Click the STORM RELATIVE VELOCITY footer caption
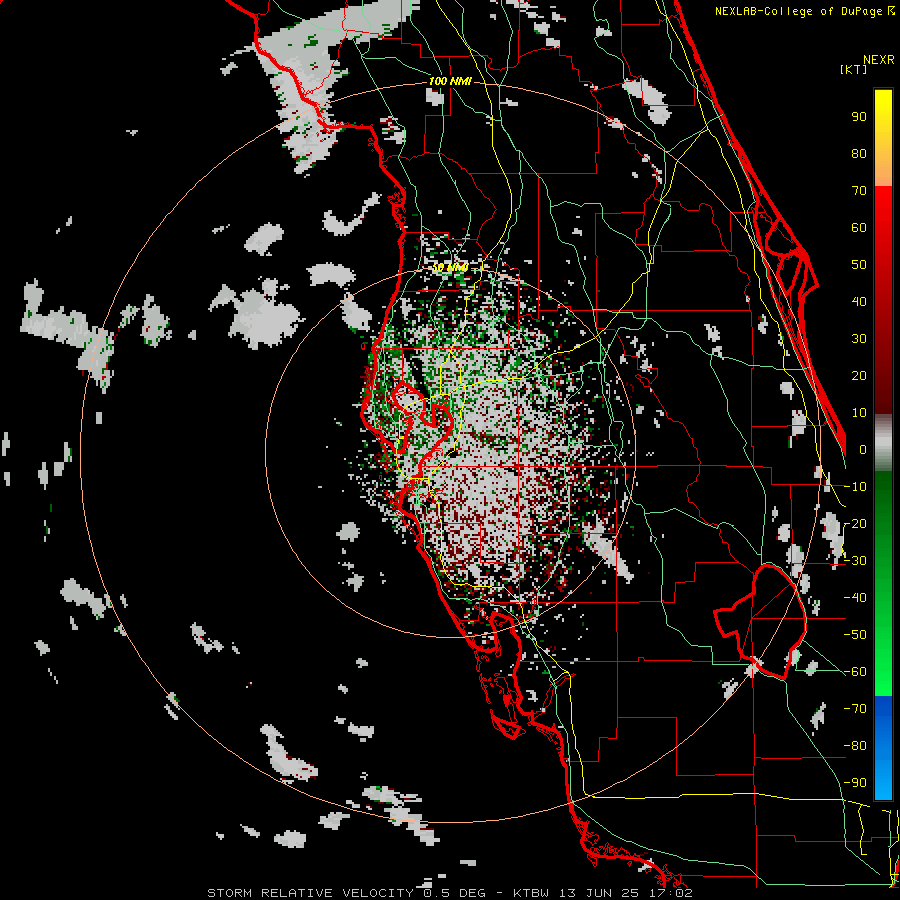Viewport: 900px width, 900px height. point(449,893)
